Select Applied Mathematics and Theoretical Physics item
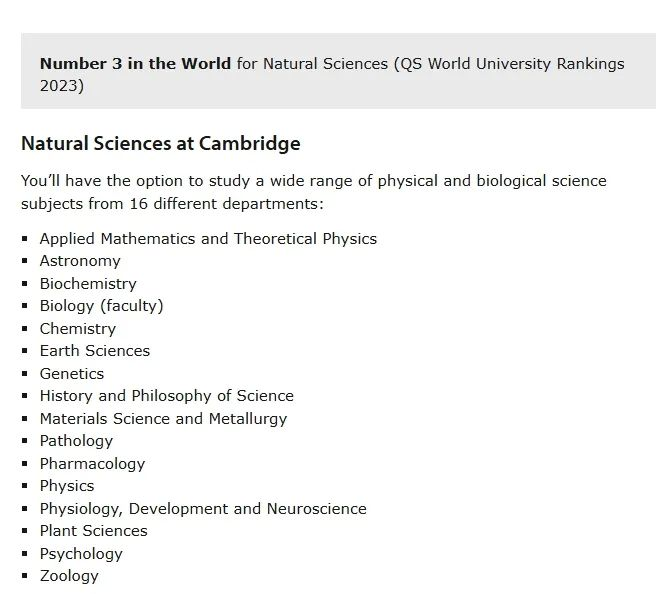The image size is (670, 594). coord(209,239)
